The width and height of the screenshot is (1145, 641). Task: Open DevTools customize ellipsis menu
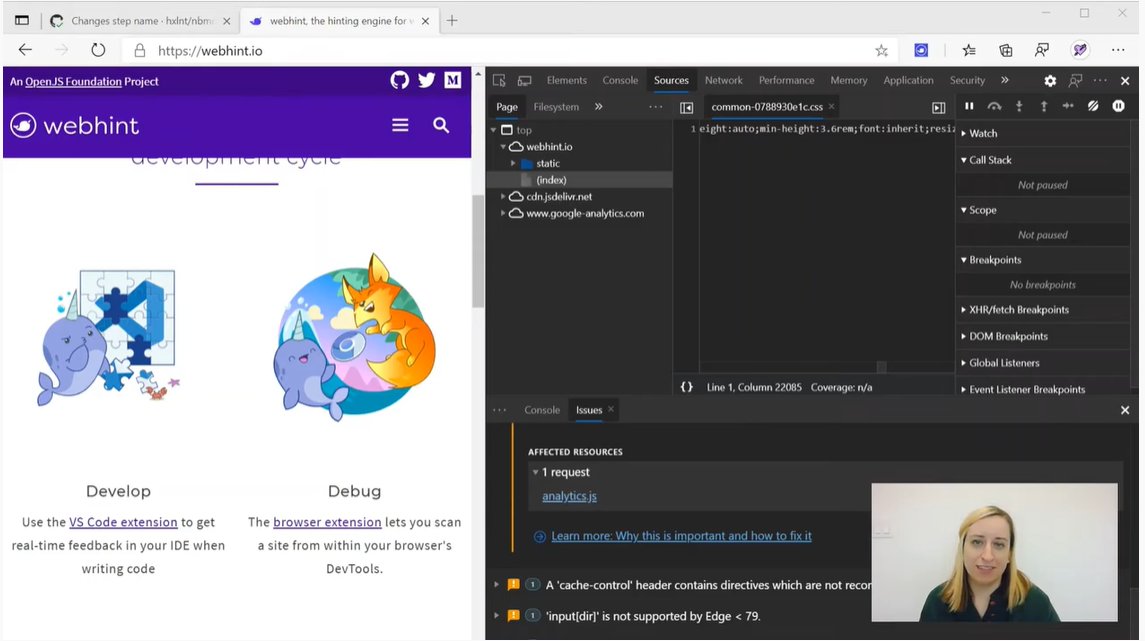(1100, 80)
